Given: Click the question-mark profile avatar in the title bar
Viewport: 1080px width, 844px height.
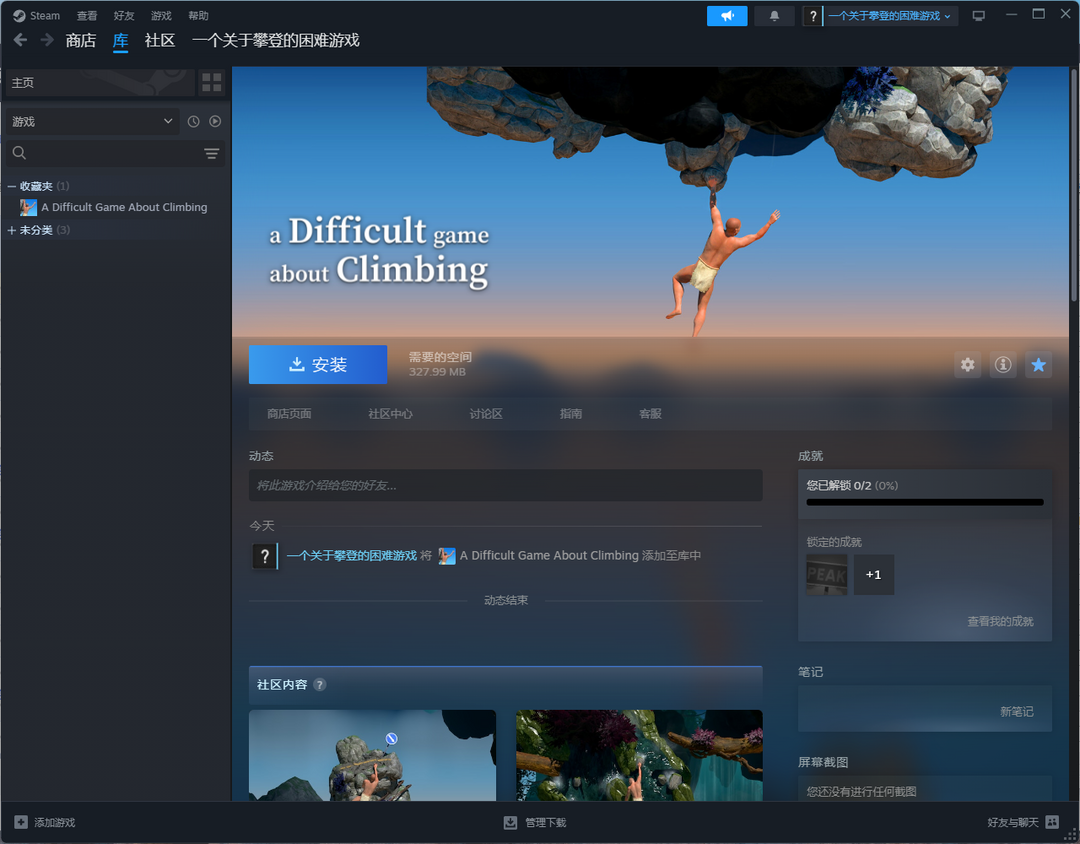Looking at the screenshot, I should click(x=813, y=16).
